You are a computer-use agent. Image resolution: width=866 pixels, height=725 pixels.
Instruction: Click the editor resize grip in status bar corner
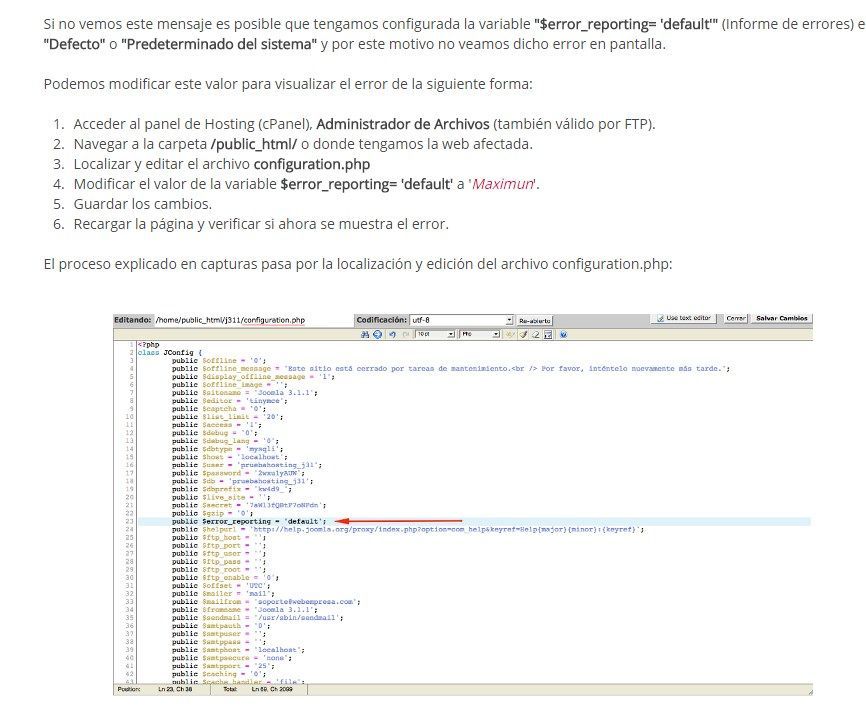pyautogui.click(x=809, y=691)
